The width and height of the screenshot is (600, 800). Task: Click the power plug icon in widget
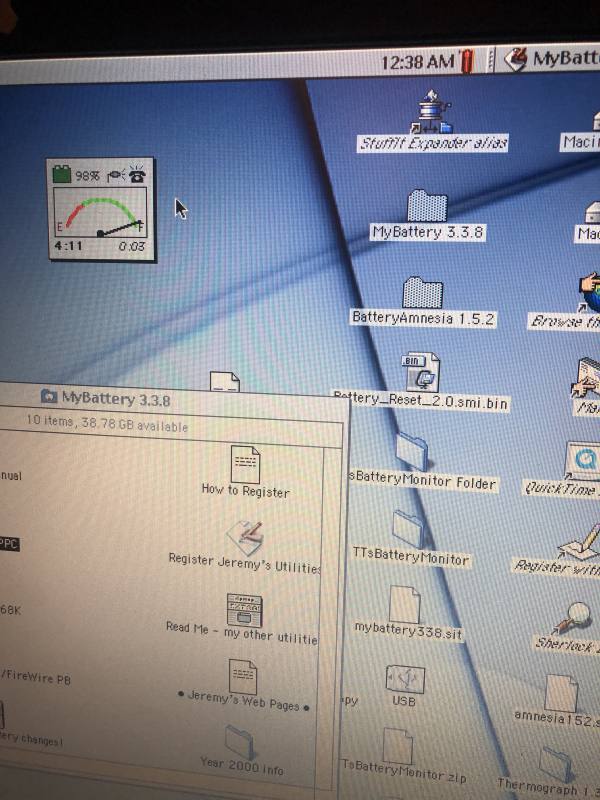point(116,175)
